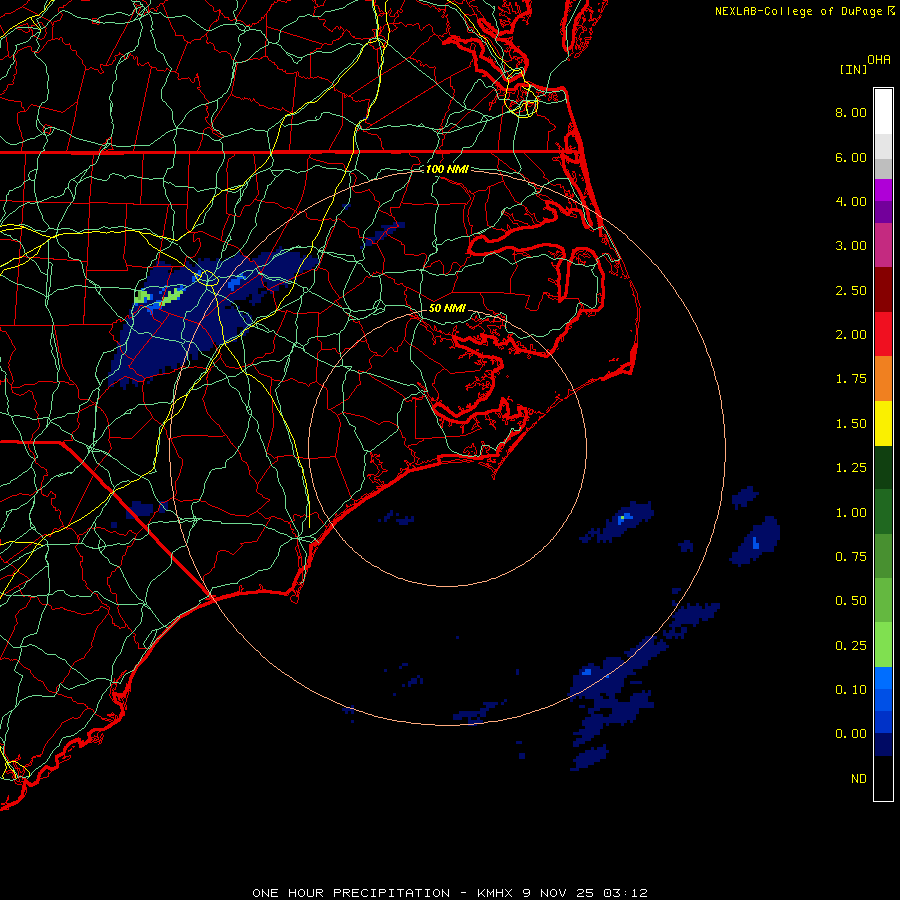Screen dimensions: 900x900
Task: Click the "1.75" legend value
Action: 851,379
